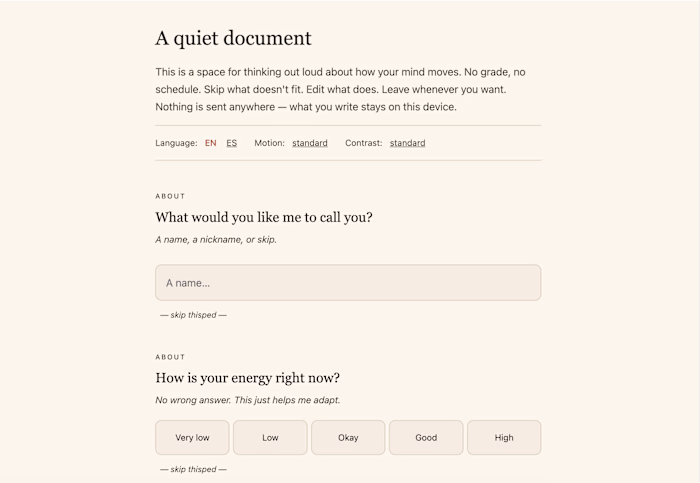Click the 'No wrong answer' helper text
Image resolution: width=700 pixels, height=483 pixels.
pyautogui.click(x=248, y=400)
